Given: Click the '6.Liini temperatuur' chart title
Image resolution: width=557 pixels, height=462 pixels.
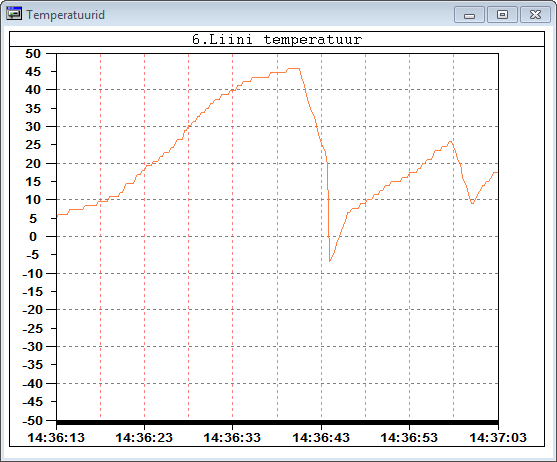Looking at the screenshot, I should tap(277, 39).
